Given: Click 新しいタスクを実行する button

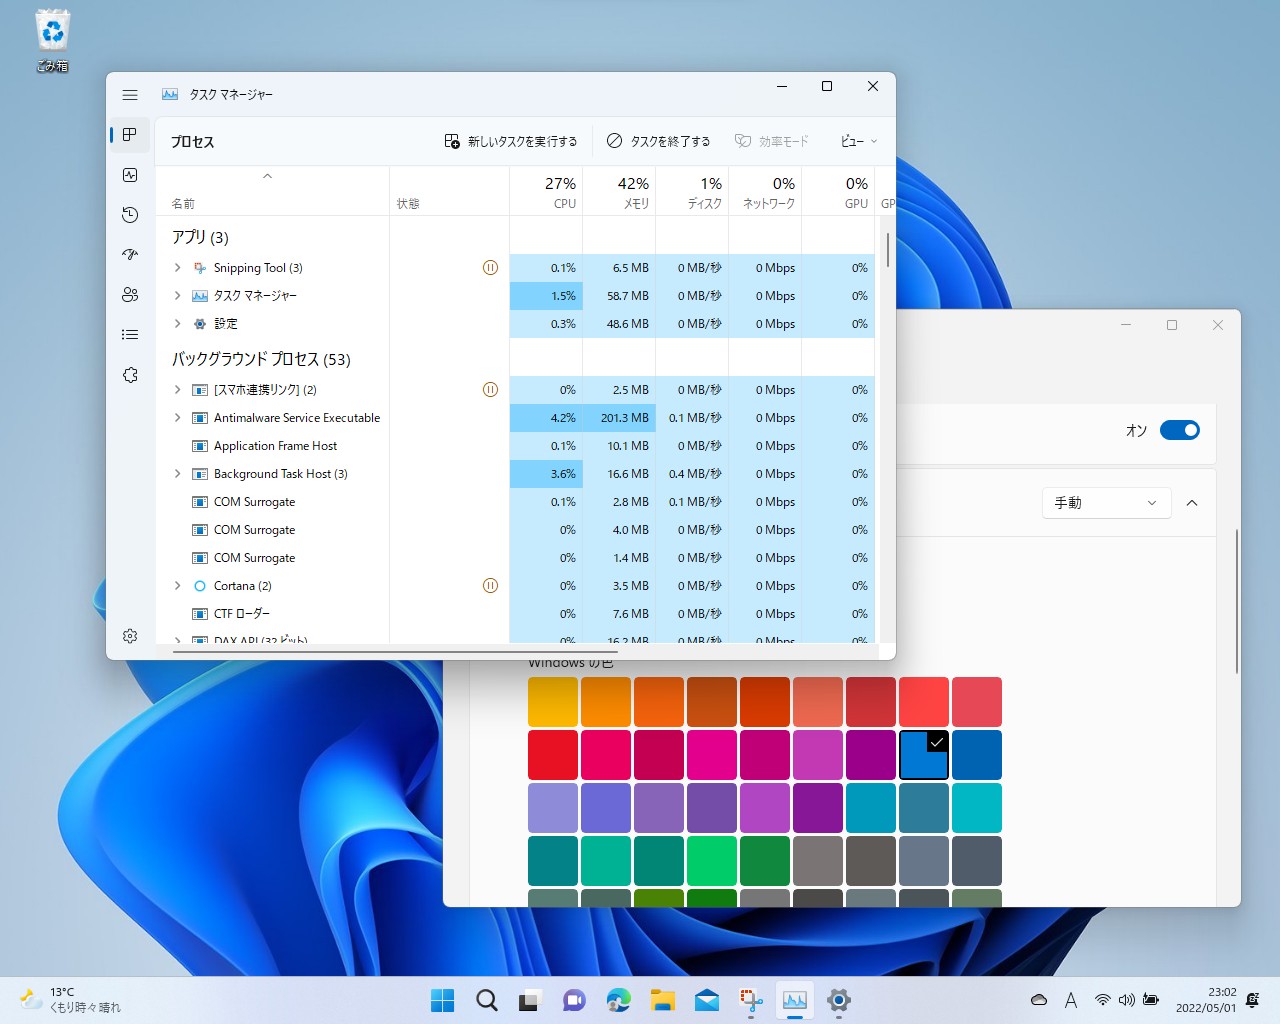Looking at the screenshot, I should (511, 142).
